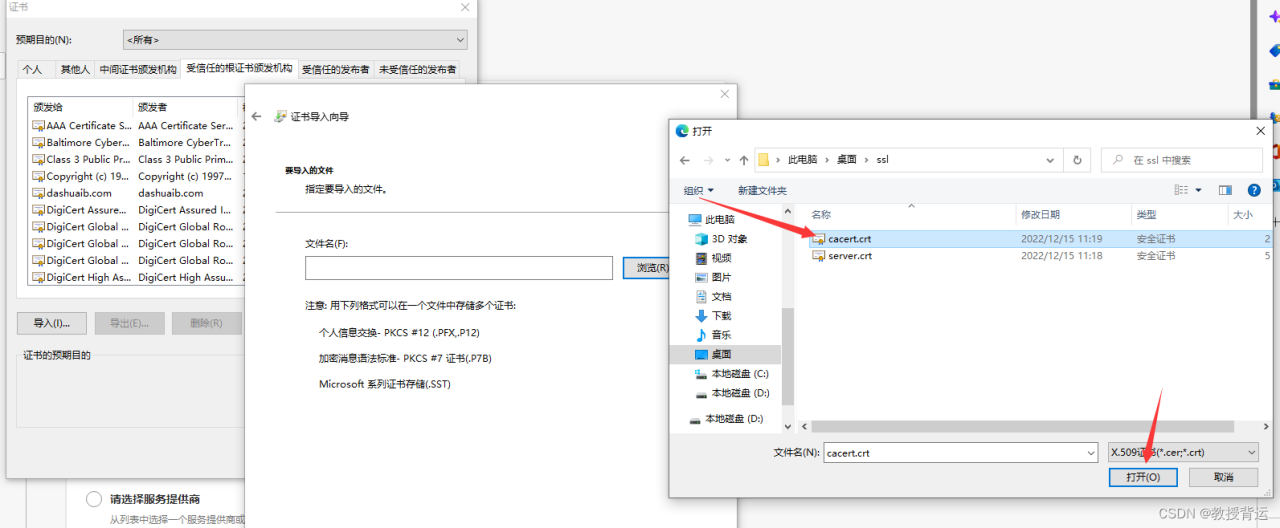Open the recent locations chevron beside forward arrow
This screenshot has width=1280, height=528.
[x=726, y=160]
